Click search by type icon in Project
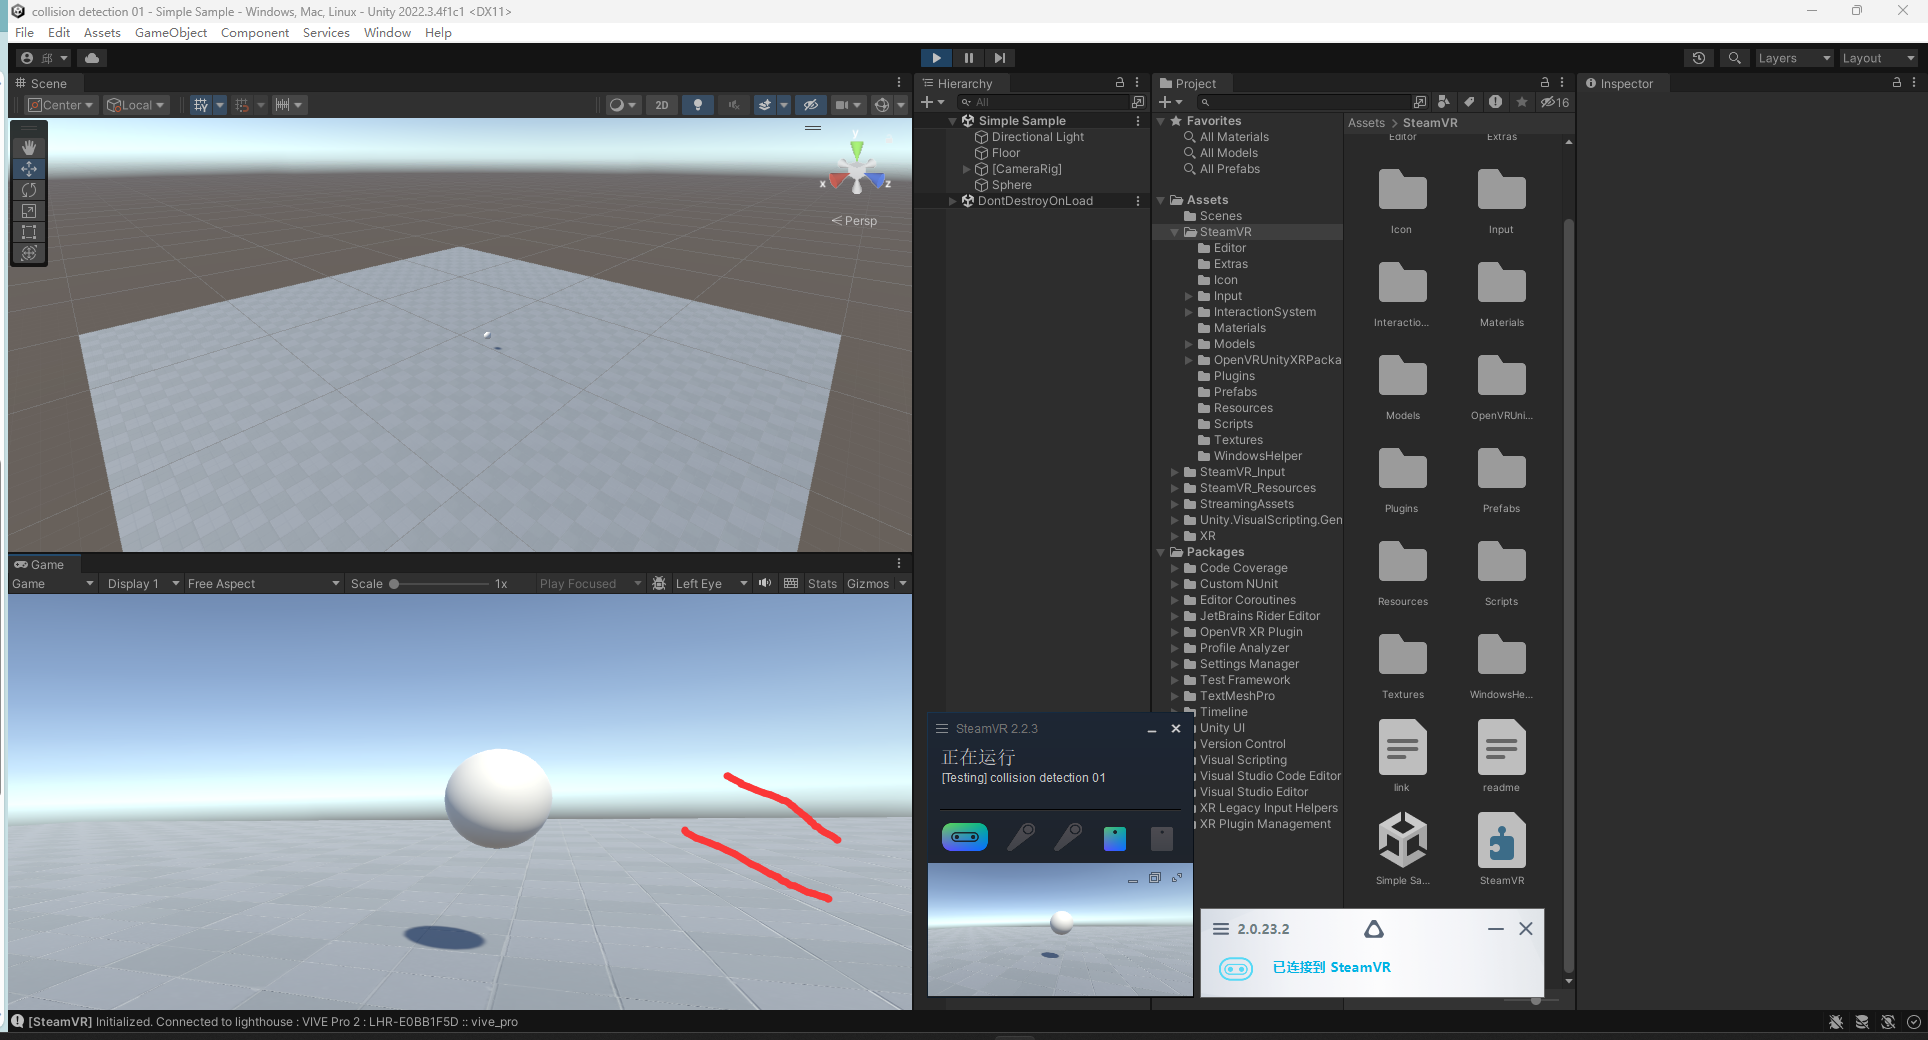The image size is (1928, 1040). tap(1443, 102)
